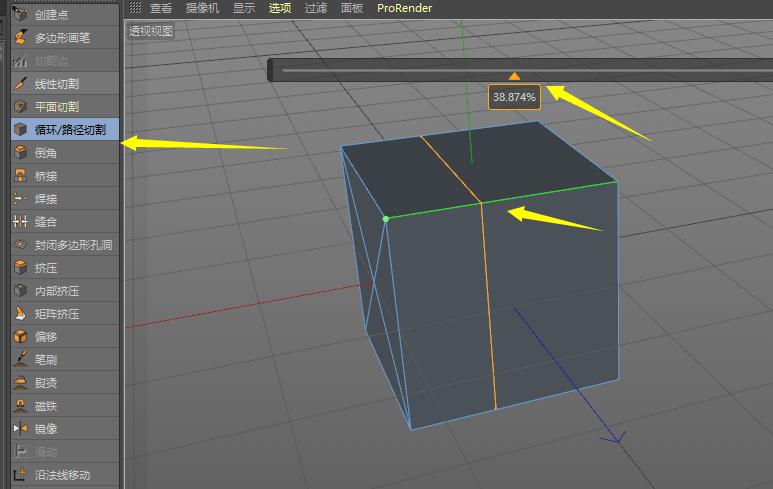This screenshot has width=773, height=489.
Task: Select the 内部挤压 inner extrude icon
Action: click(x=20, y=290)
